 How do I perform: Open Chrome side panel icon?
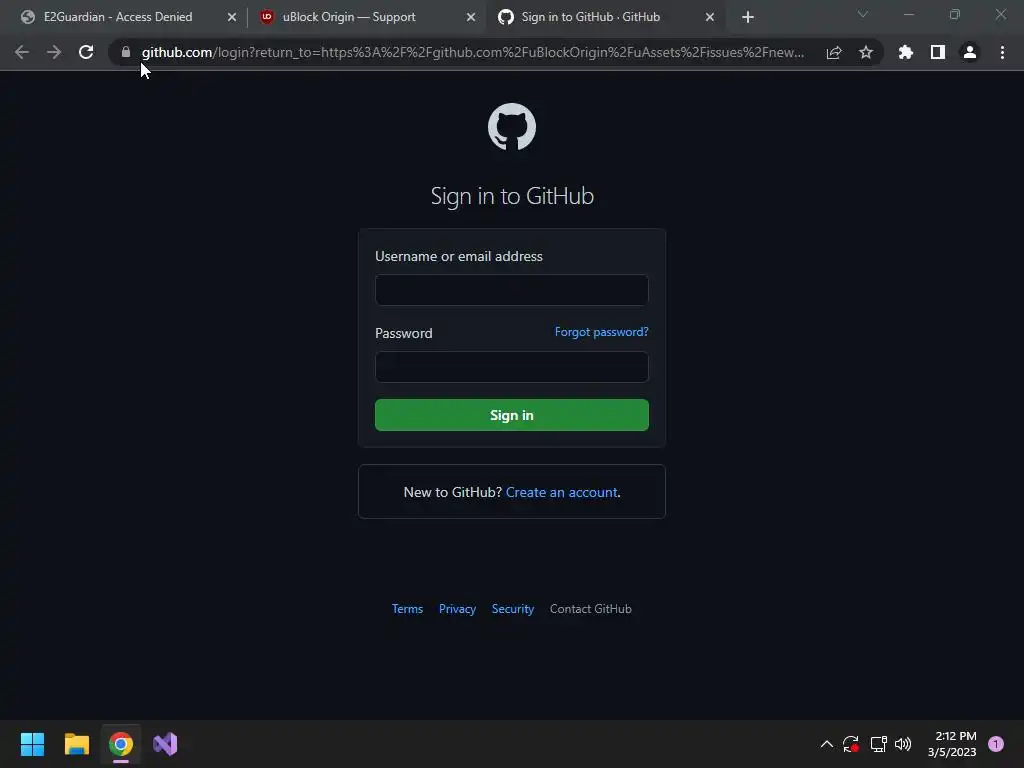tap(938, 52)
